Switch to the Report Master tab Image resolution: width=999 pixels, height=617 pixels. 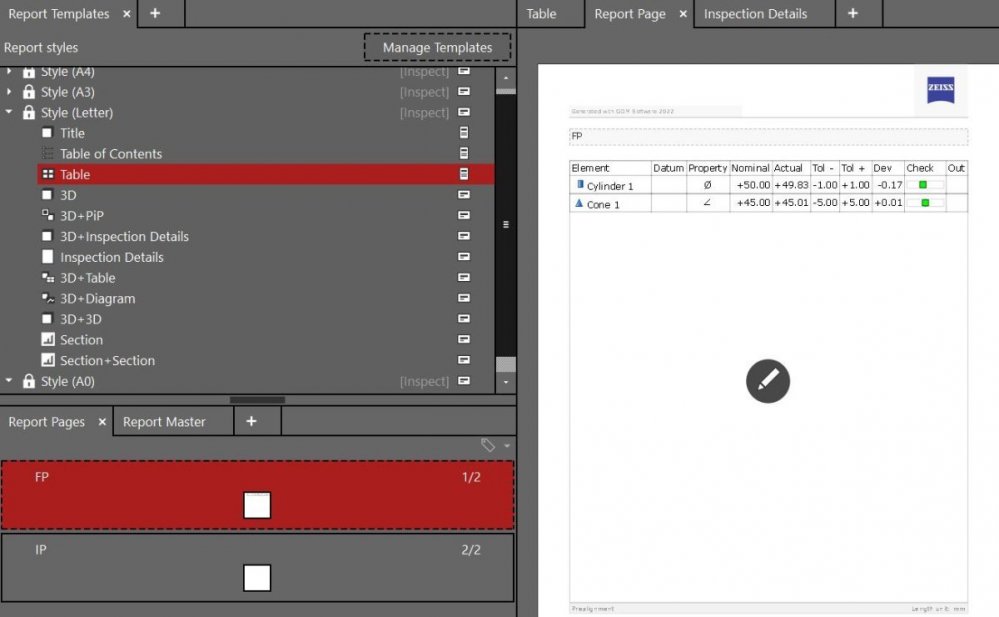pyautogui.click(x=164, y=422)
